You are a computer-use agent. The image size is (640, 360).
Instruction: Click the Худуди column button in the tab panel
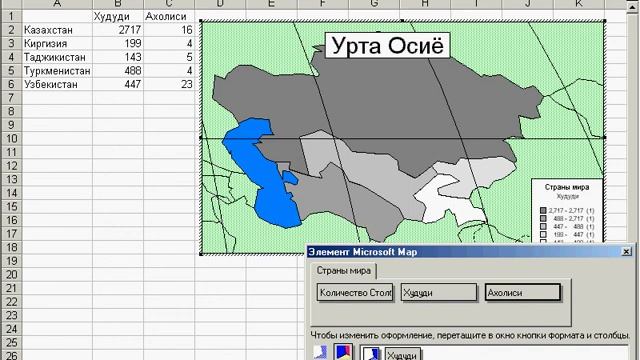click(x=439, y=293)
